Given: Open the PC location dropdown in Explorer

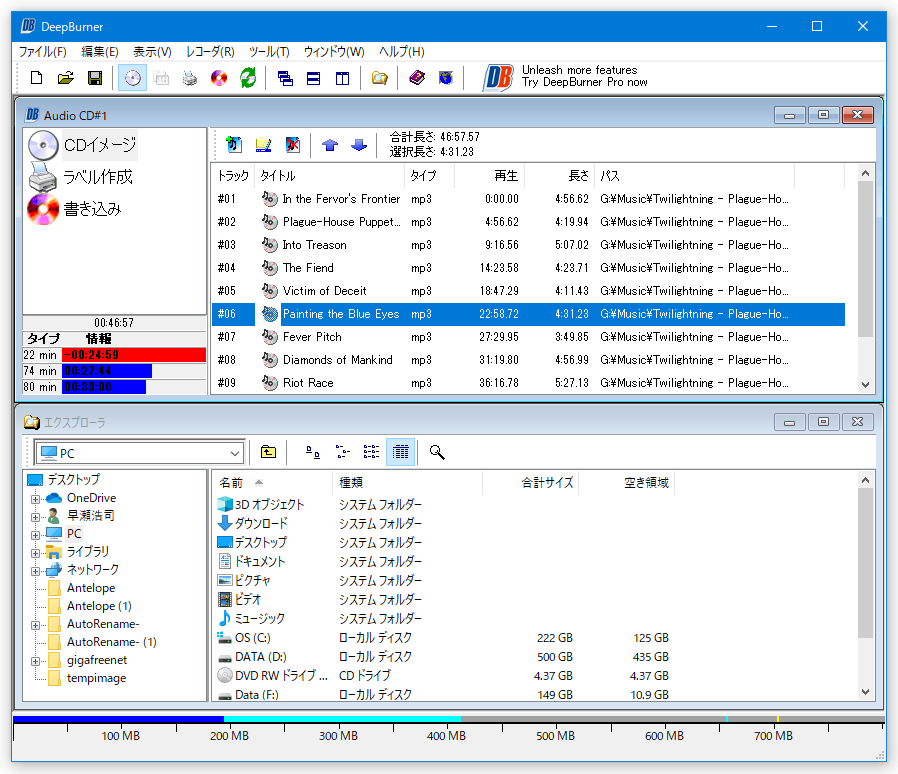Looking at the screenshot, I should (x=235, y=453).
